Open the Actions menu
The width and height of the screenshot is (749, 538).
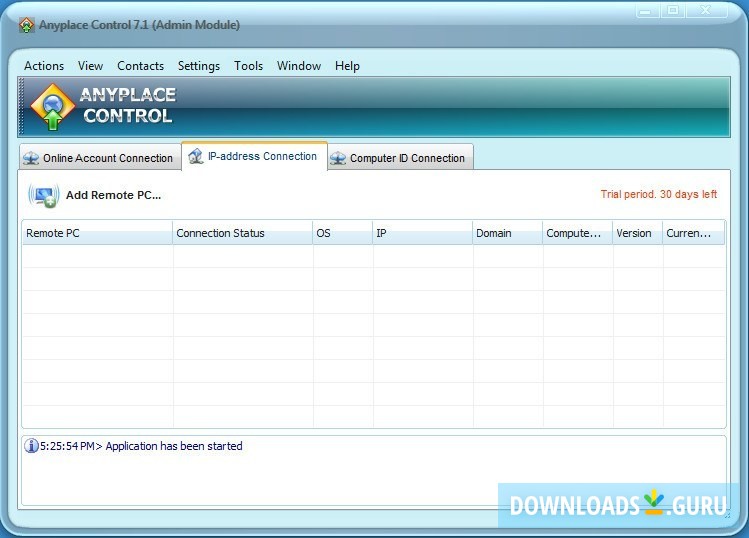tap(44, 65)
